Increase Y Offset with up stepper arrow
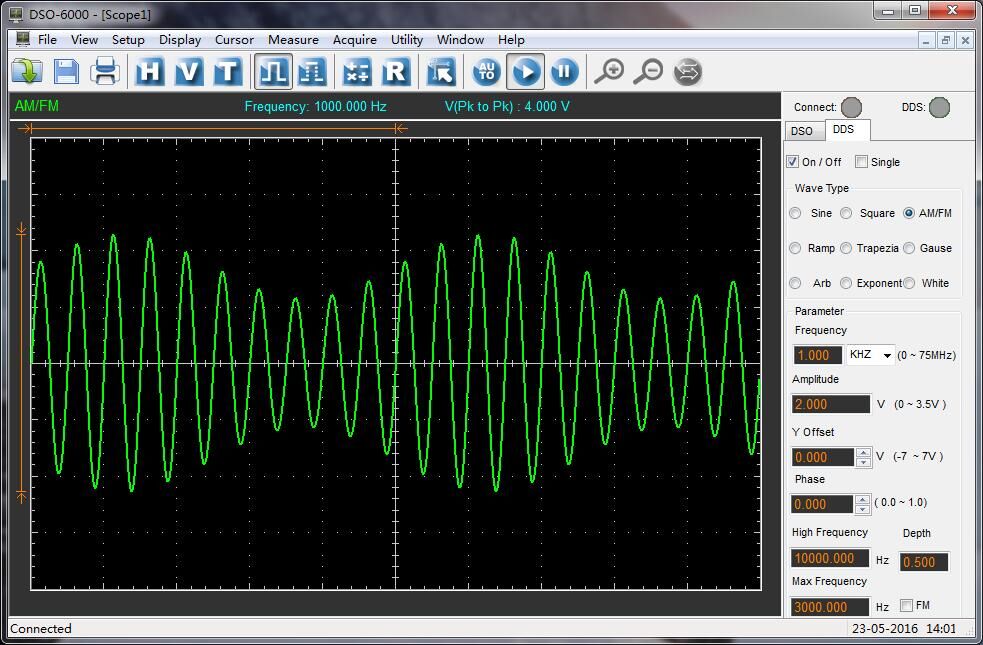The width and height of the screenshot is (983, 645). [x=863, y=452]
